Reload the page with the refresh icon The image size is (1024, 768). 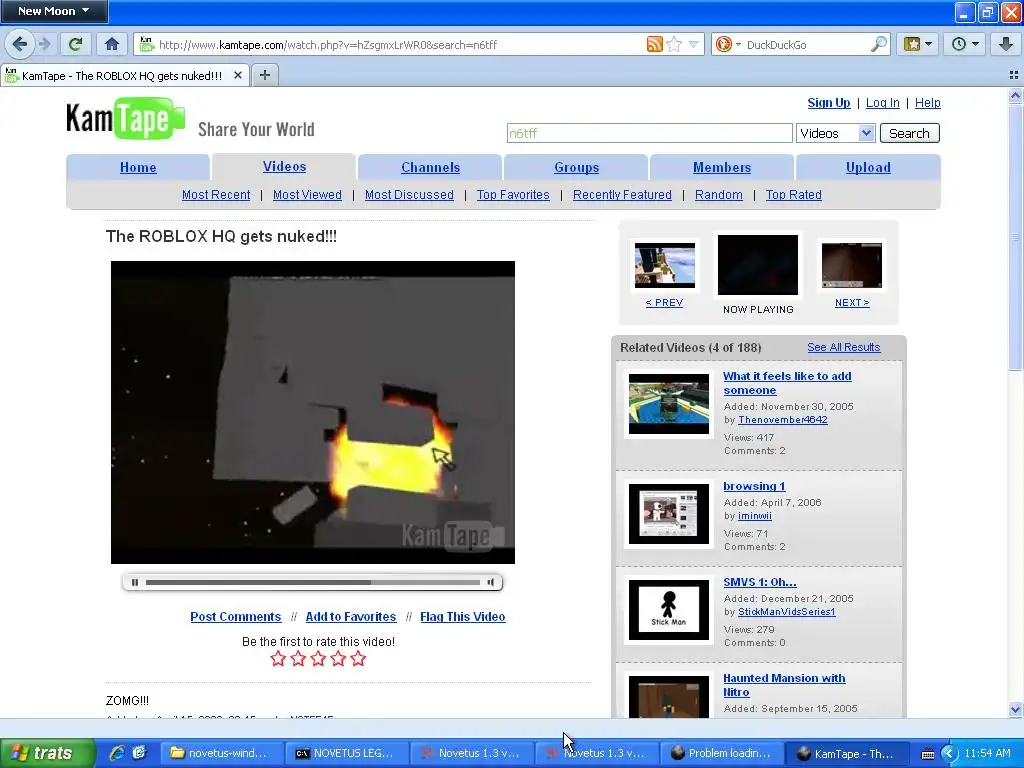pyautogui.click(x=75, y=44)
